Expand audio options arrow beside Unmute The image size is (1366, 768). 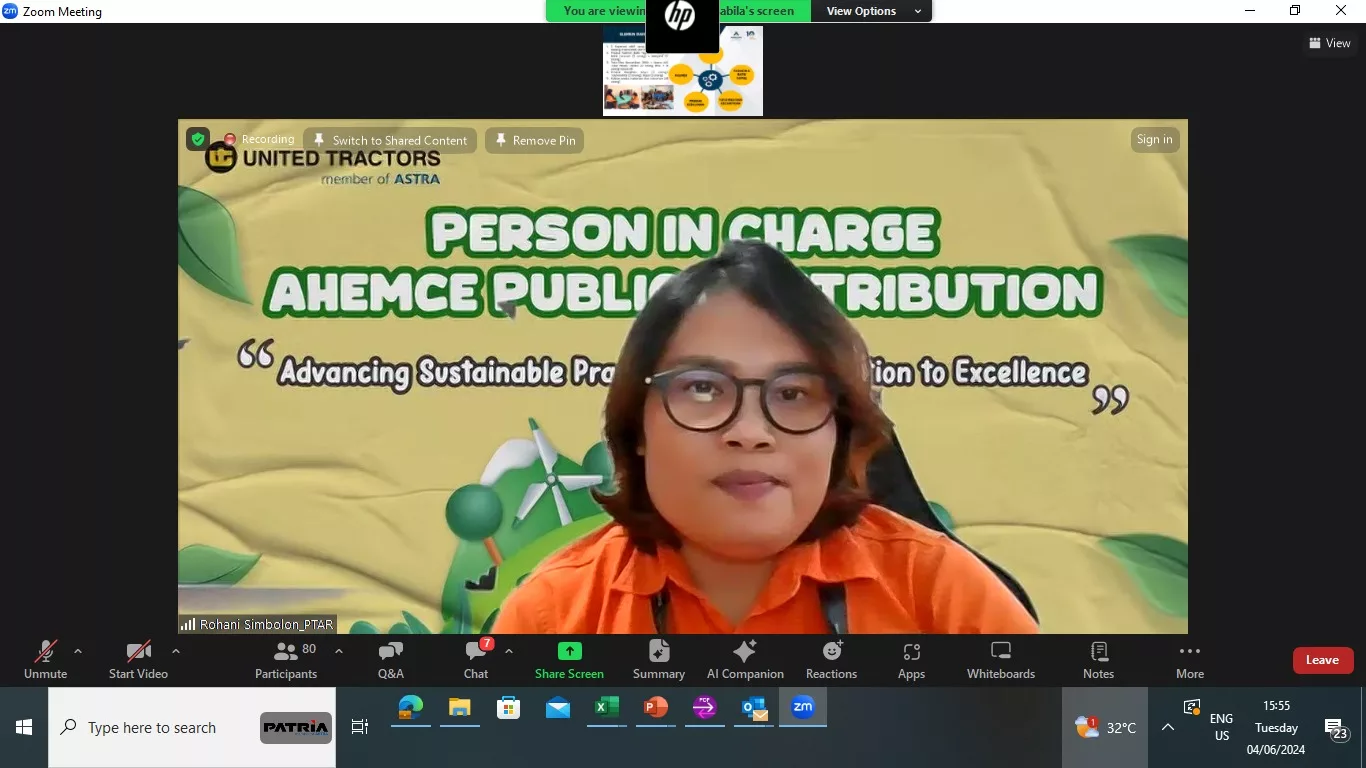tap(78, 651)
